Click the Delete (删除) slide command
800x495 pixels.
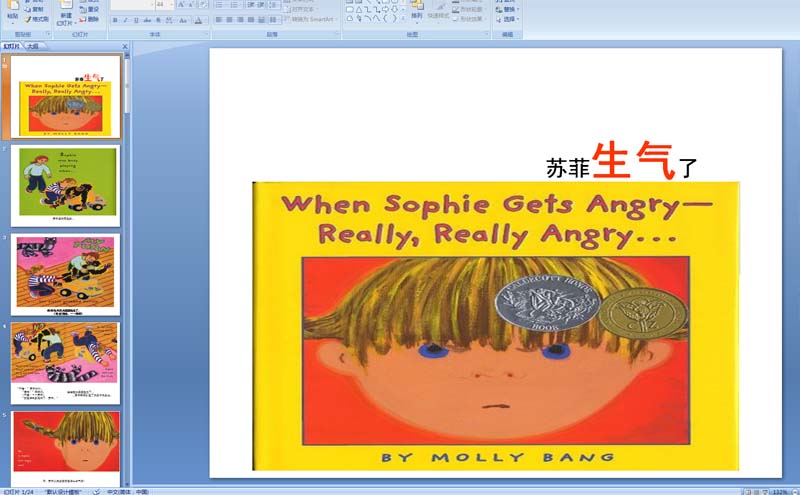89,19
